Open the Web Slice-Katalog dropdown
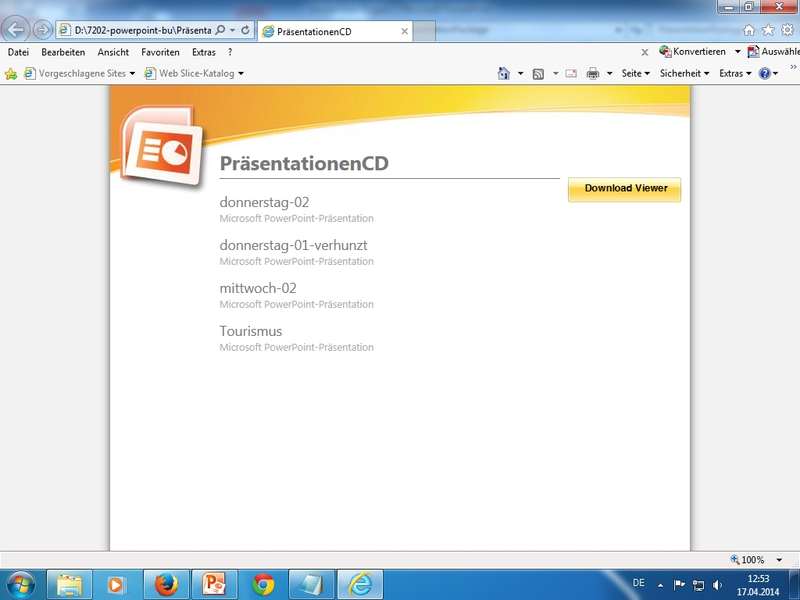 pyautogui.click(x=194, y=73)
